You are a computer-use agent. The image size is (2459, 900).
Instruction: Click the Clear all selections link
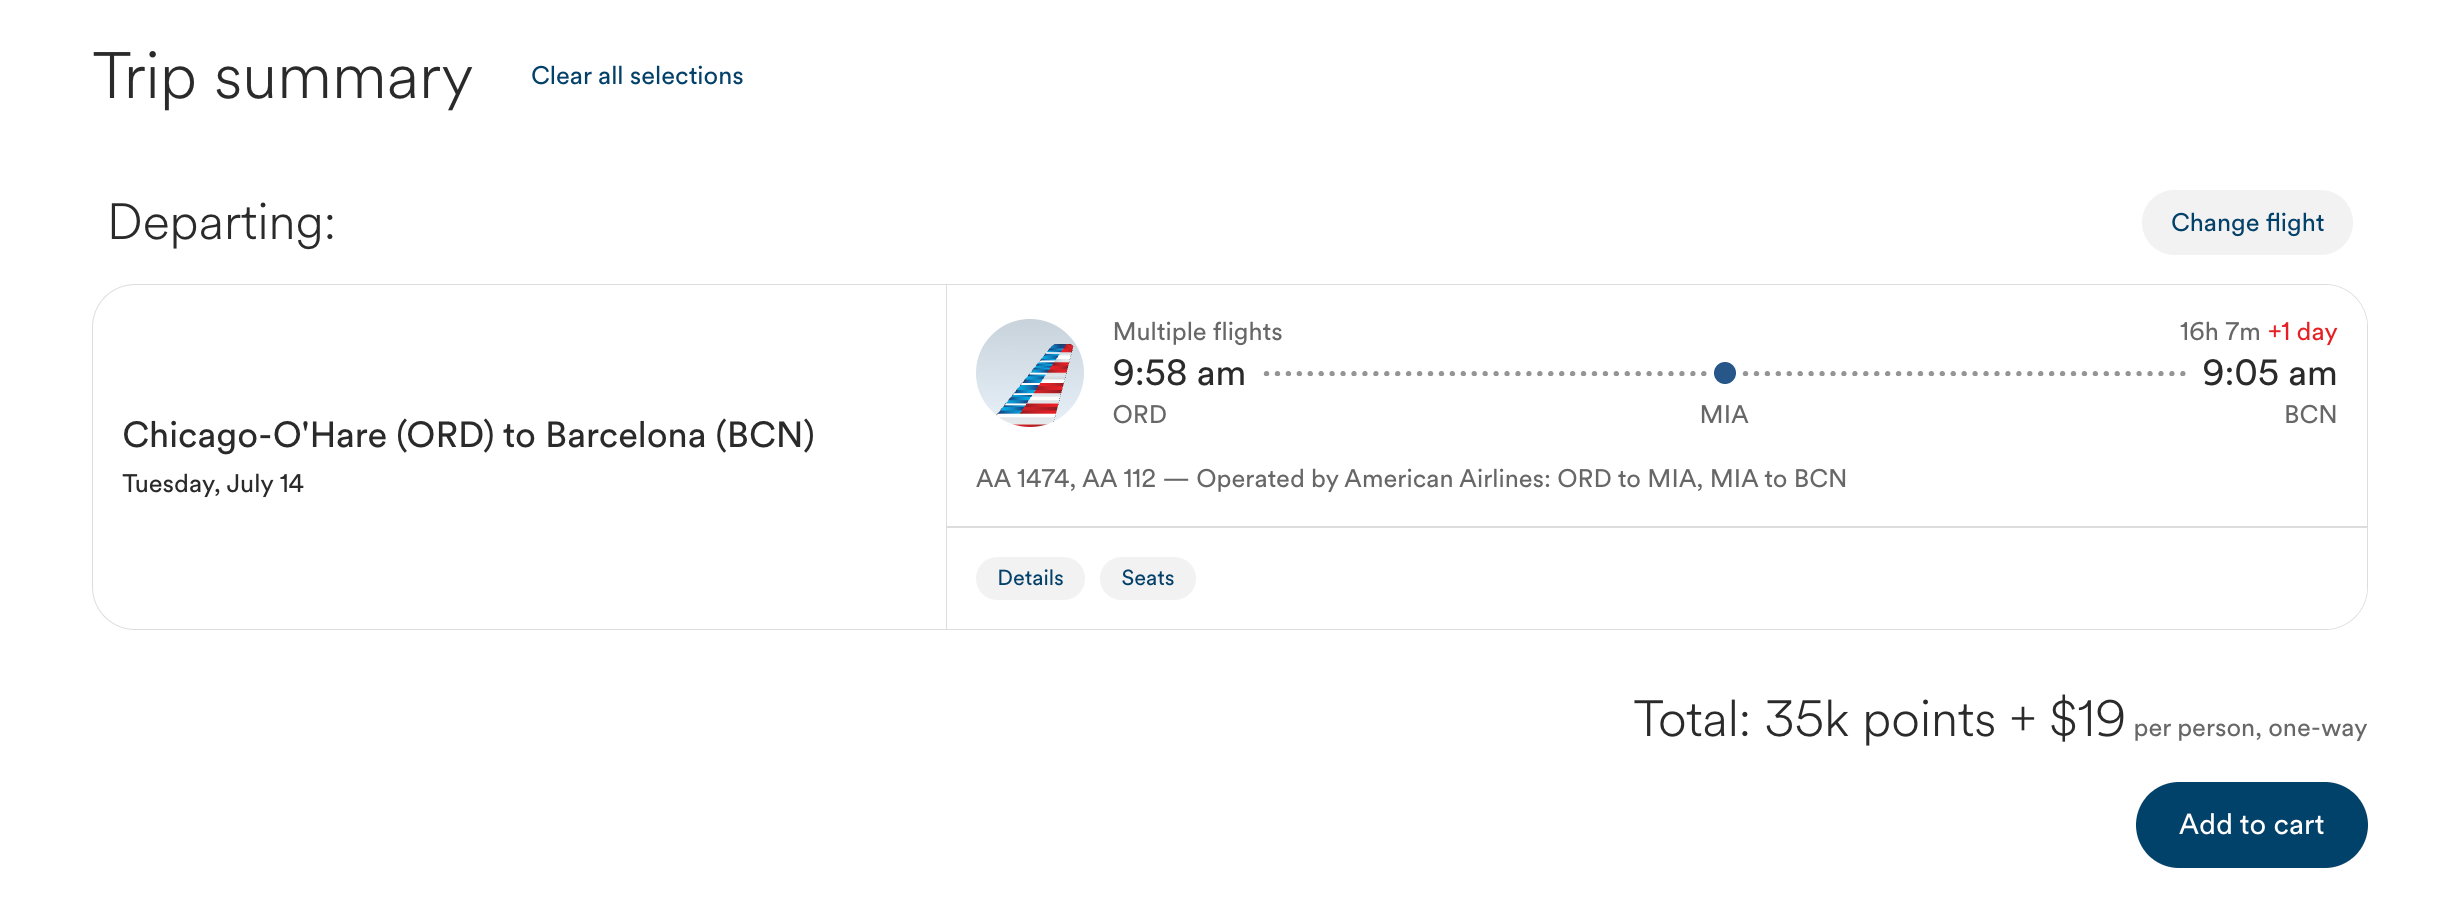pos(636,75)
